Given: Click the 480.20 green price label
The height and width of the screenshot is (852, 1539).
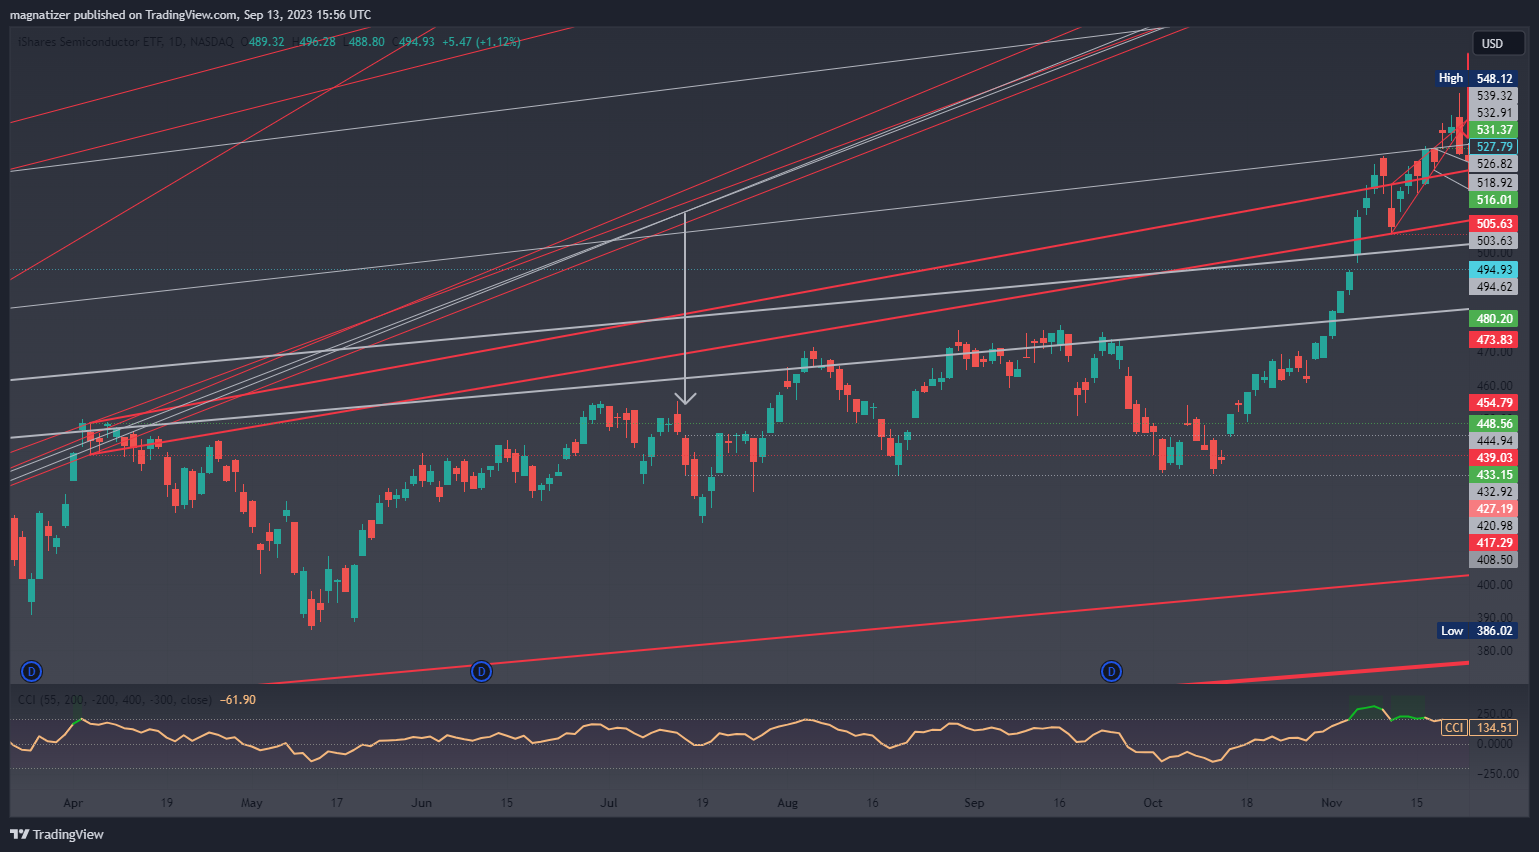Looking at the screenshot, I should click(x=1494, y=319).
